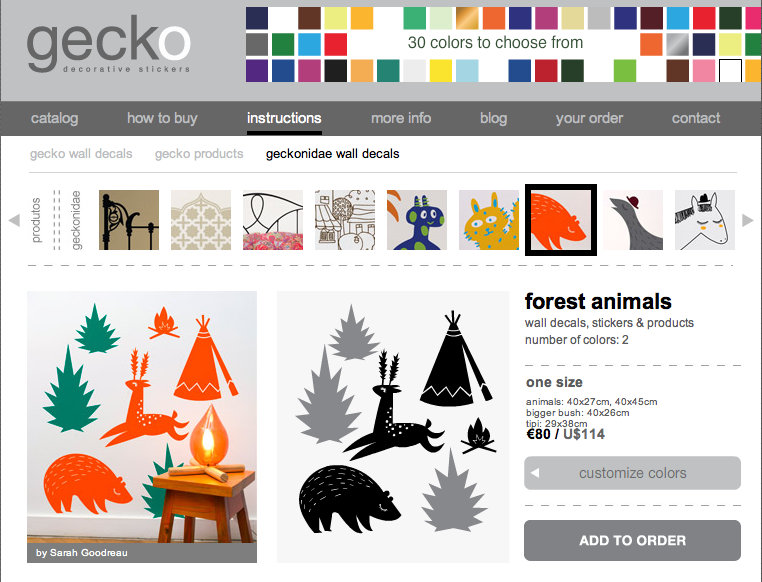Select the beige Moroccan pattern thumbnail
The width and height of the screenshot is (762, 582).
(201, 220)
